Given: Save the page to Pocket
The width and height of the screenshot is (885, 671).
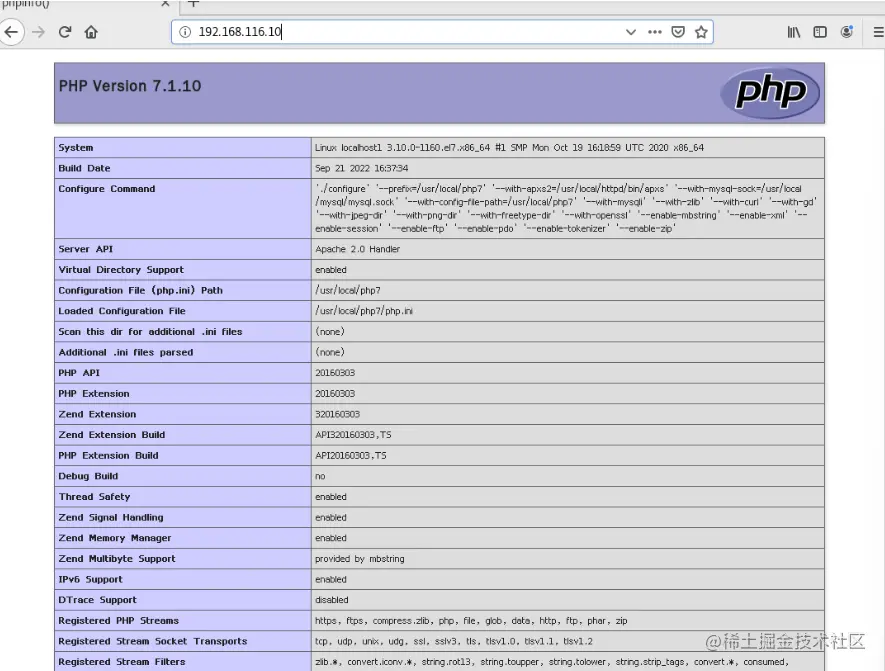Looking at the screenshot, I should (x=678, y=31).
